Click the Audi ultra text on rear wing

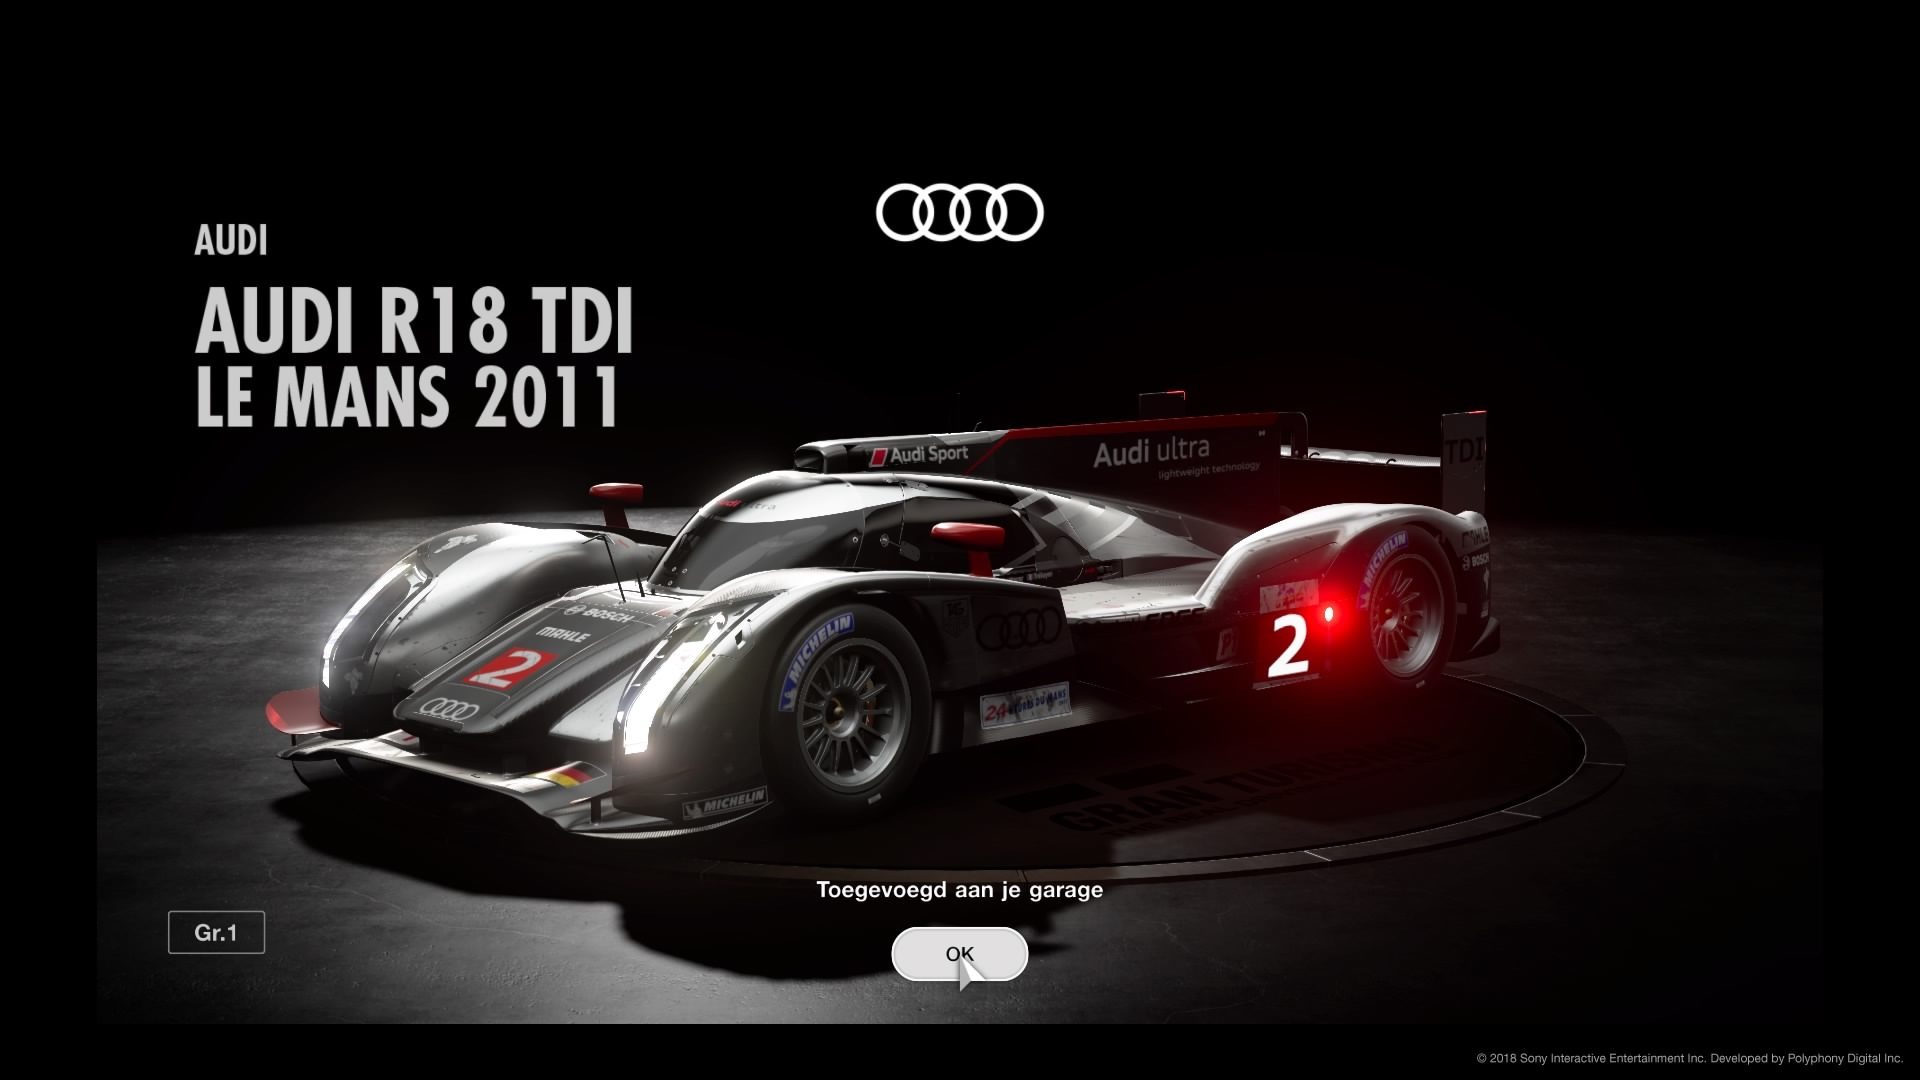tap(1151, 452)
